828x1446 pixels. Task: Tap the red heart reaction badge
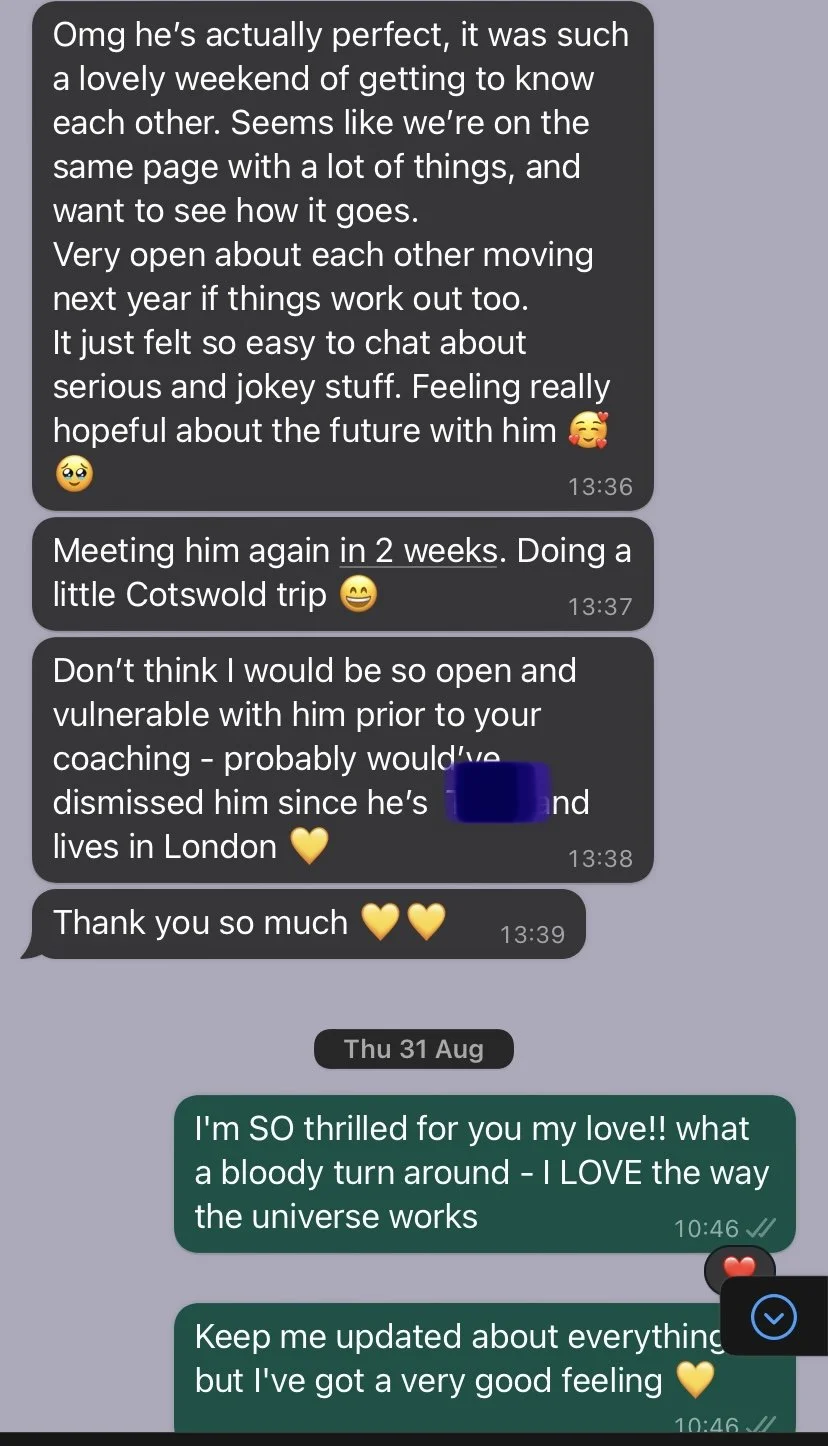coord(739,1268)
